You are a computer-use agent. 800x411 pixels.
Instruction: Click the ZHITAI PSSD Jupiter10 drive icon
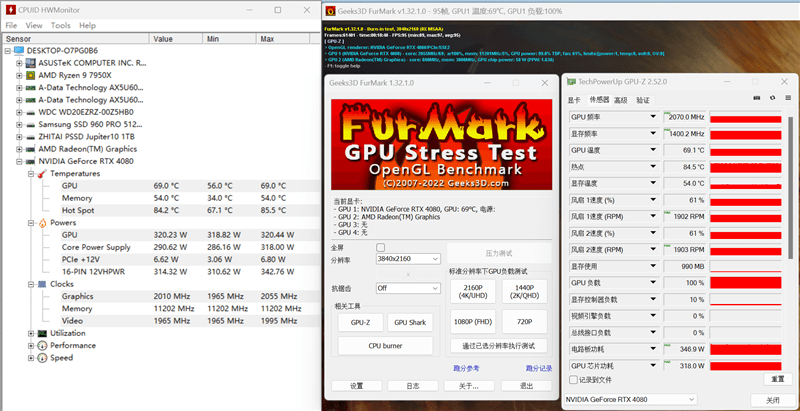[31, 137]
